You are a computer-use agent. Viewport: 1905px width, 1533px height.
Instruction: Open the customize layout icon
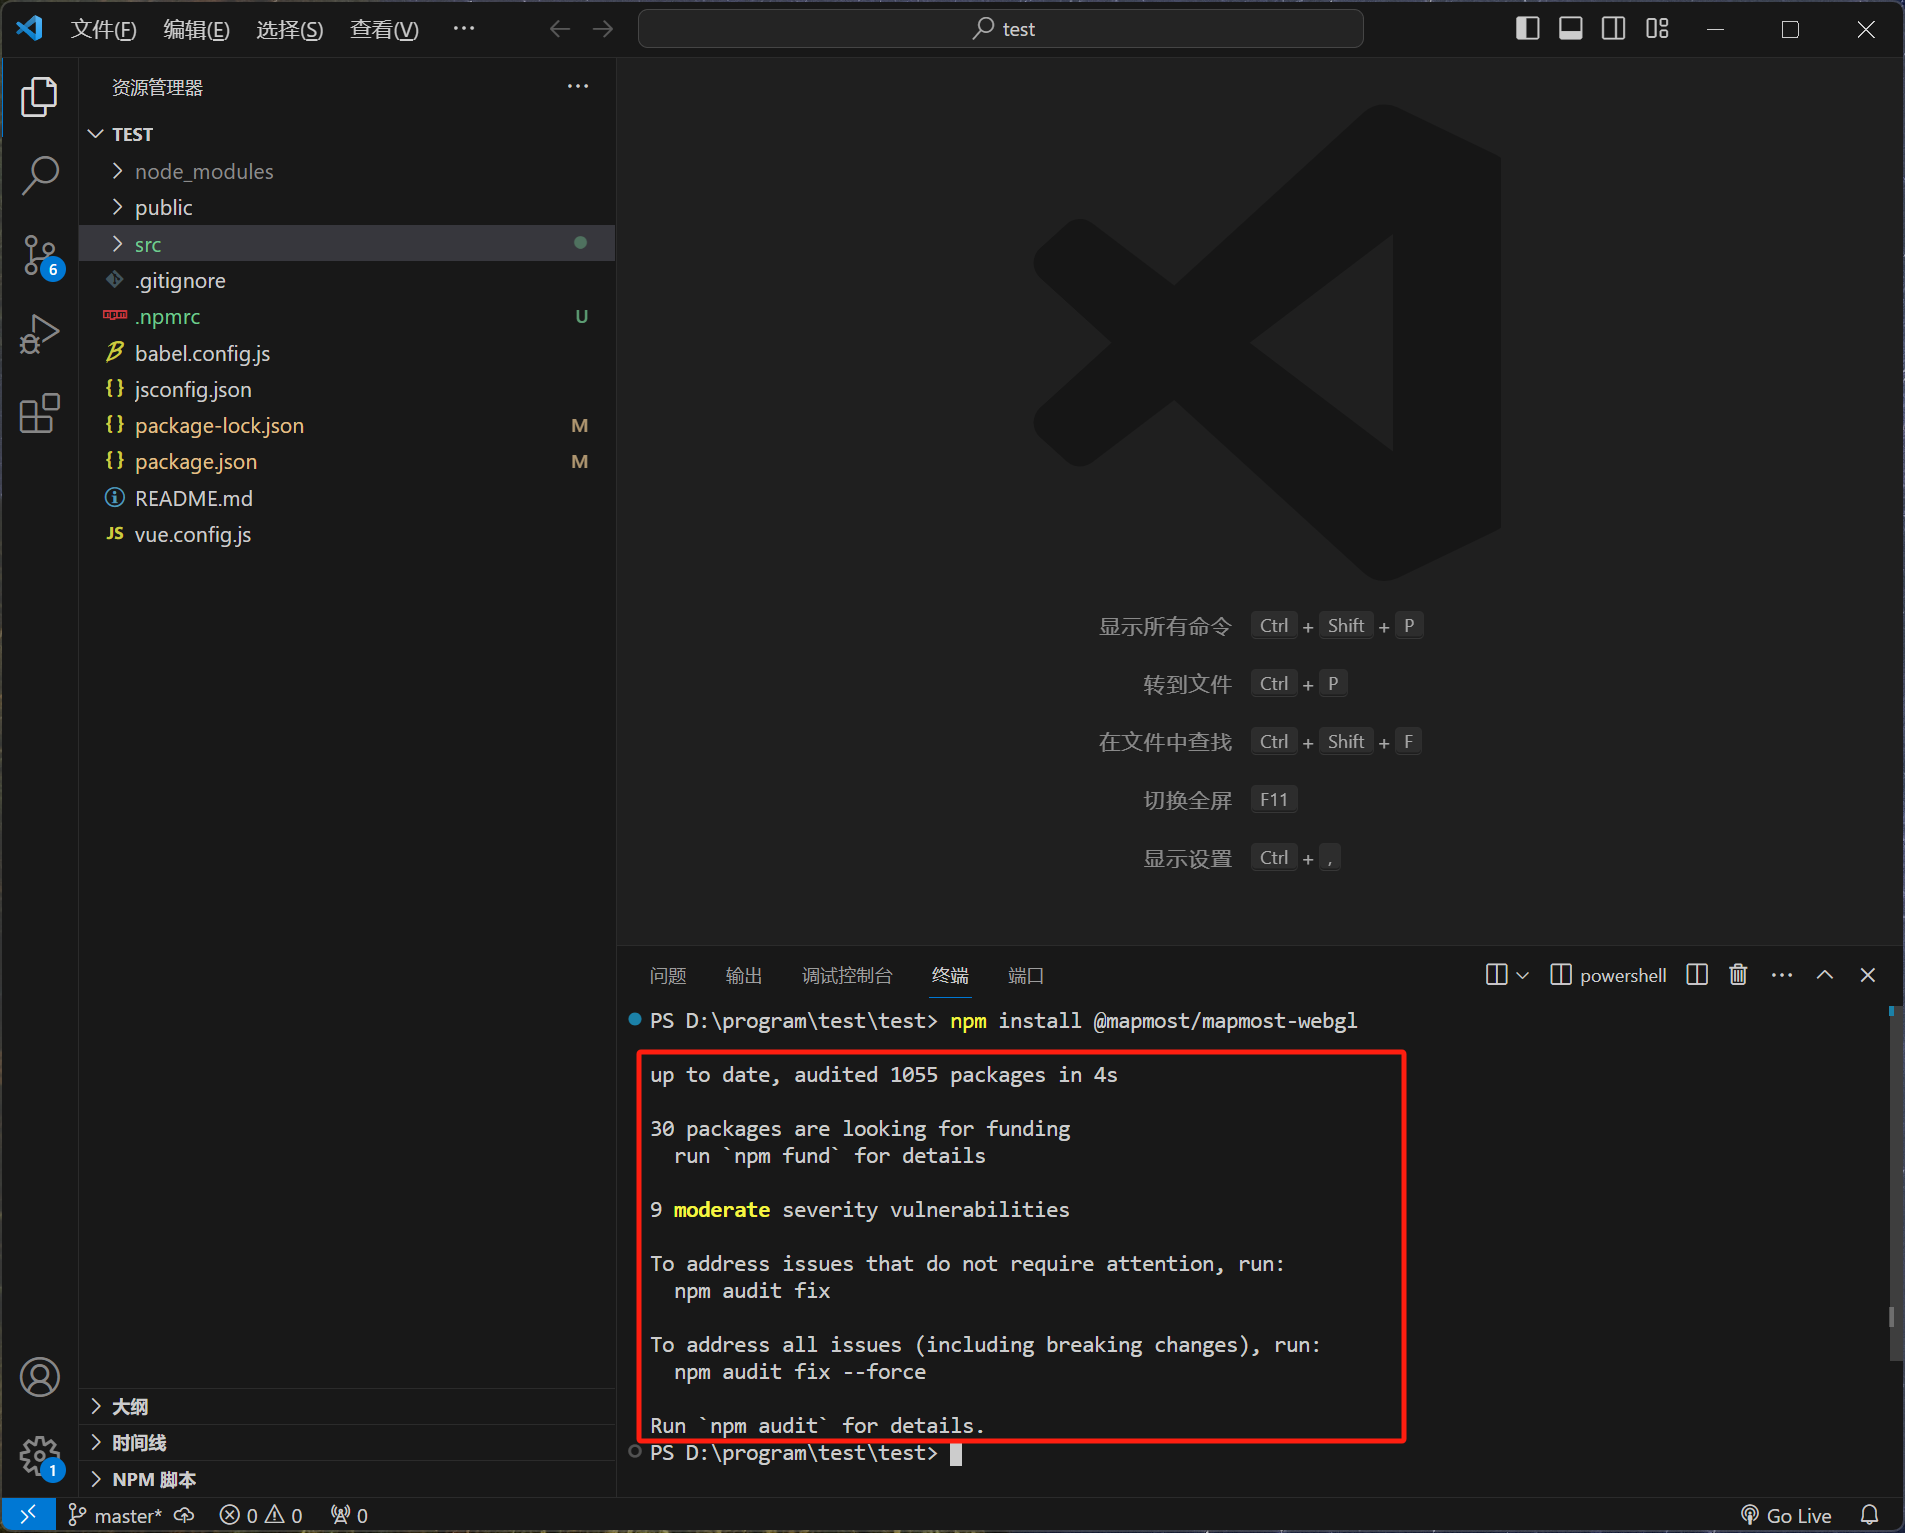pos(1657,29)
